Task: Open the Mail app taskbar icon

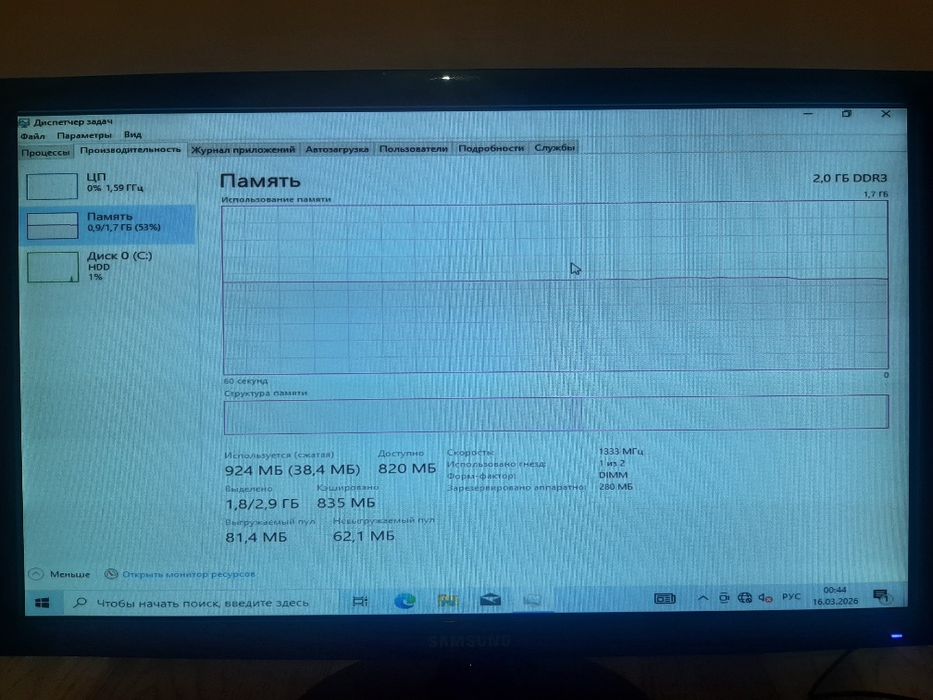Action: point(490,599)
